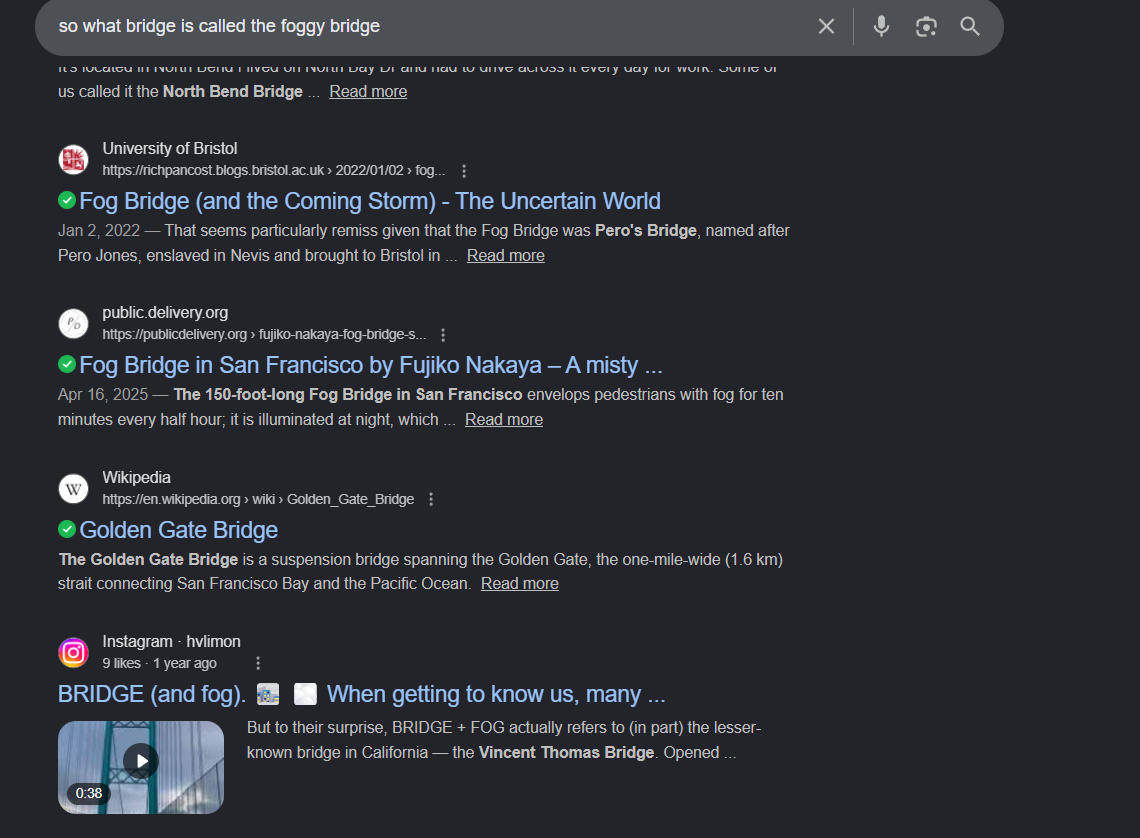Open public.delivery.org site favicon
This screenshot has height=838, width=1140.
(73, 323)
